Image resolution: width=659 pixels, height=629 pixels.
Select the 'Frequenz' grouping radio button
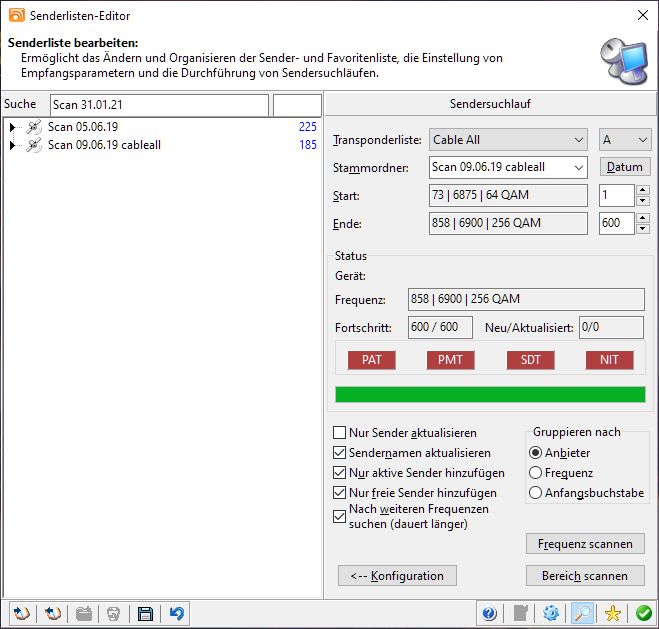tap(536, 473)
